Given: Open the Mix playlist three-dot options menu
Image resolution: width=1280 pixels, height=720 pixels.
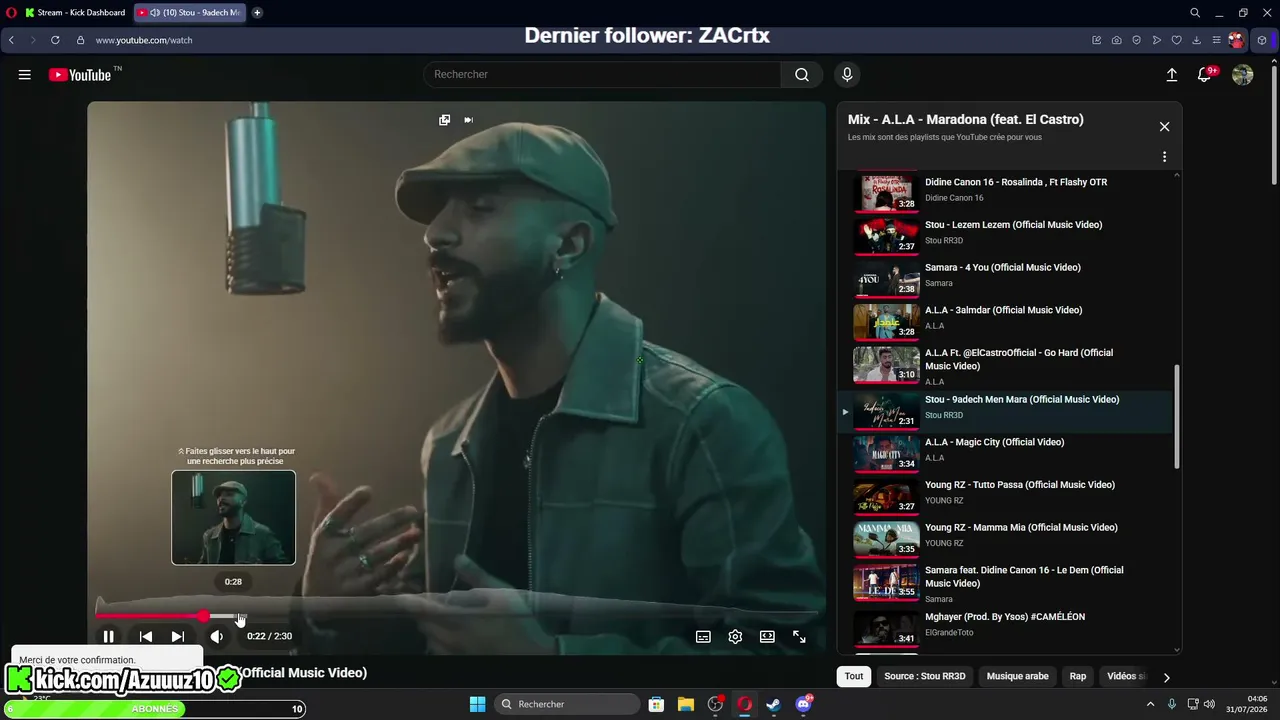Looking at the screenshot, I should (x=1164, y=157).
